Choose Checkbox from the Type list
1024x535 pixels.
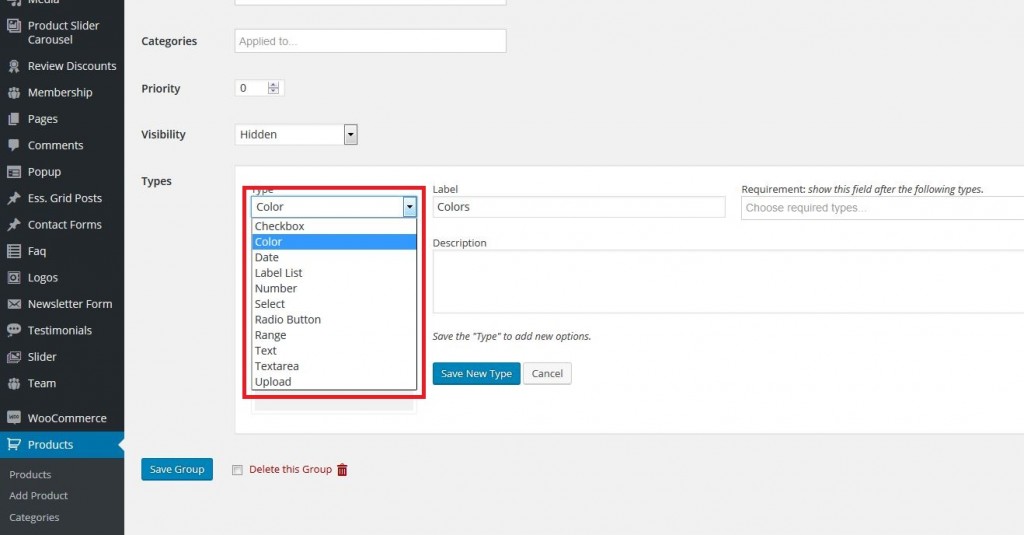point(334,226)
